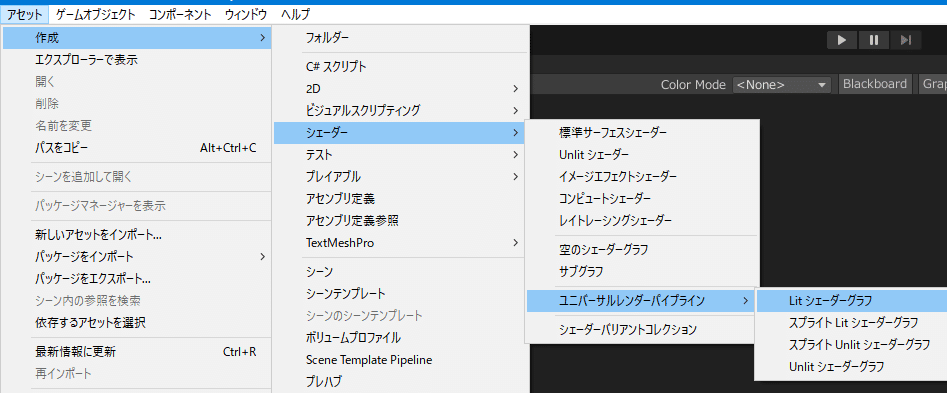Choose 新しいアセットをインポート...
This screenshot has width=947, height=393.
(x=138, y=235)
